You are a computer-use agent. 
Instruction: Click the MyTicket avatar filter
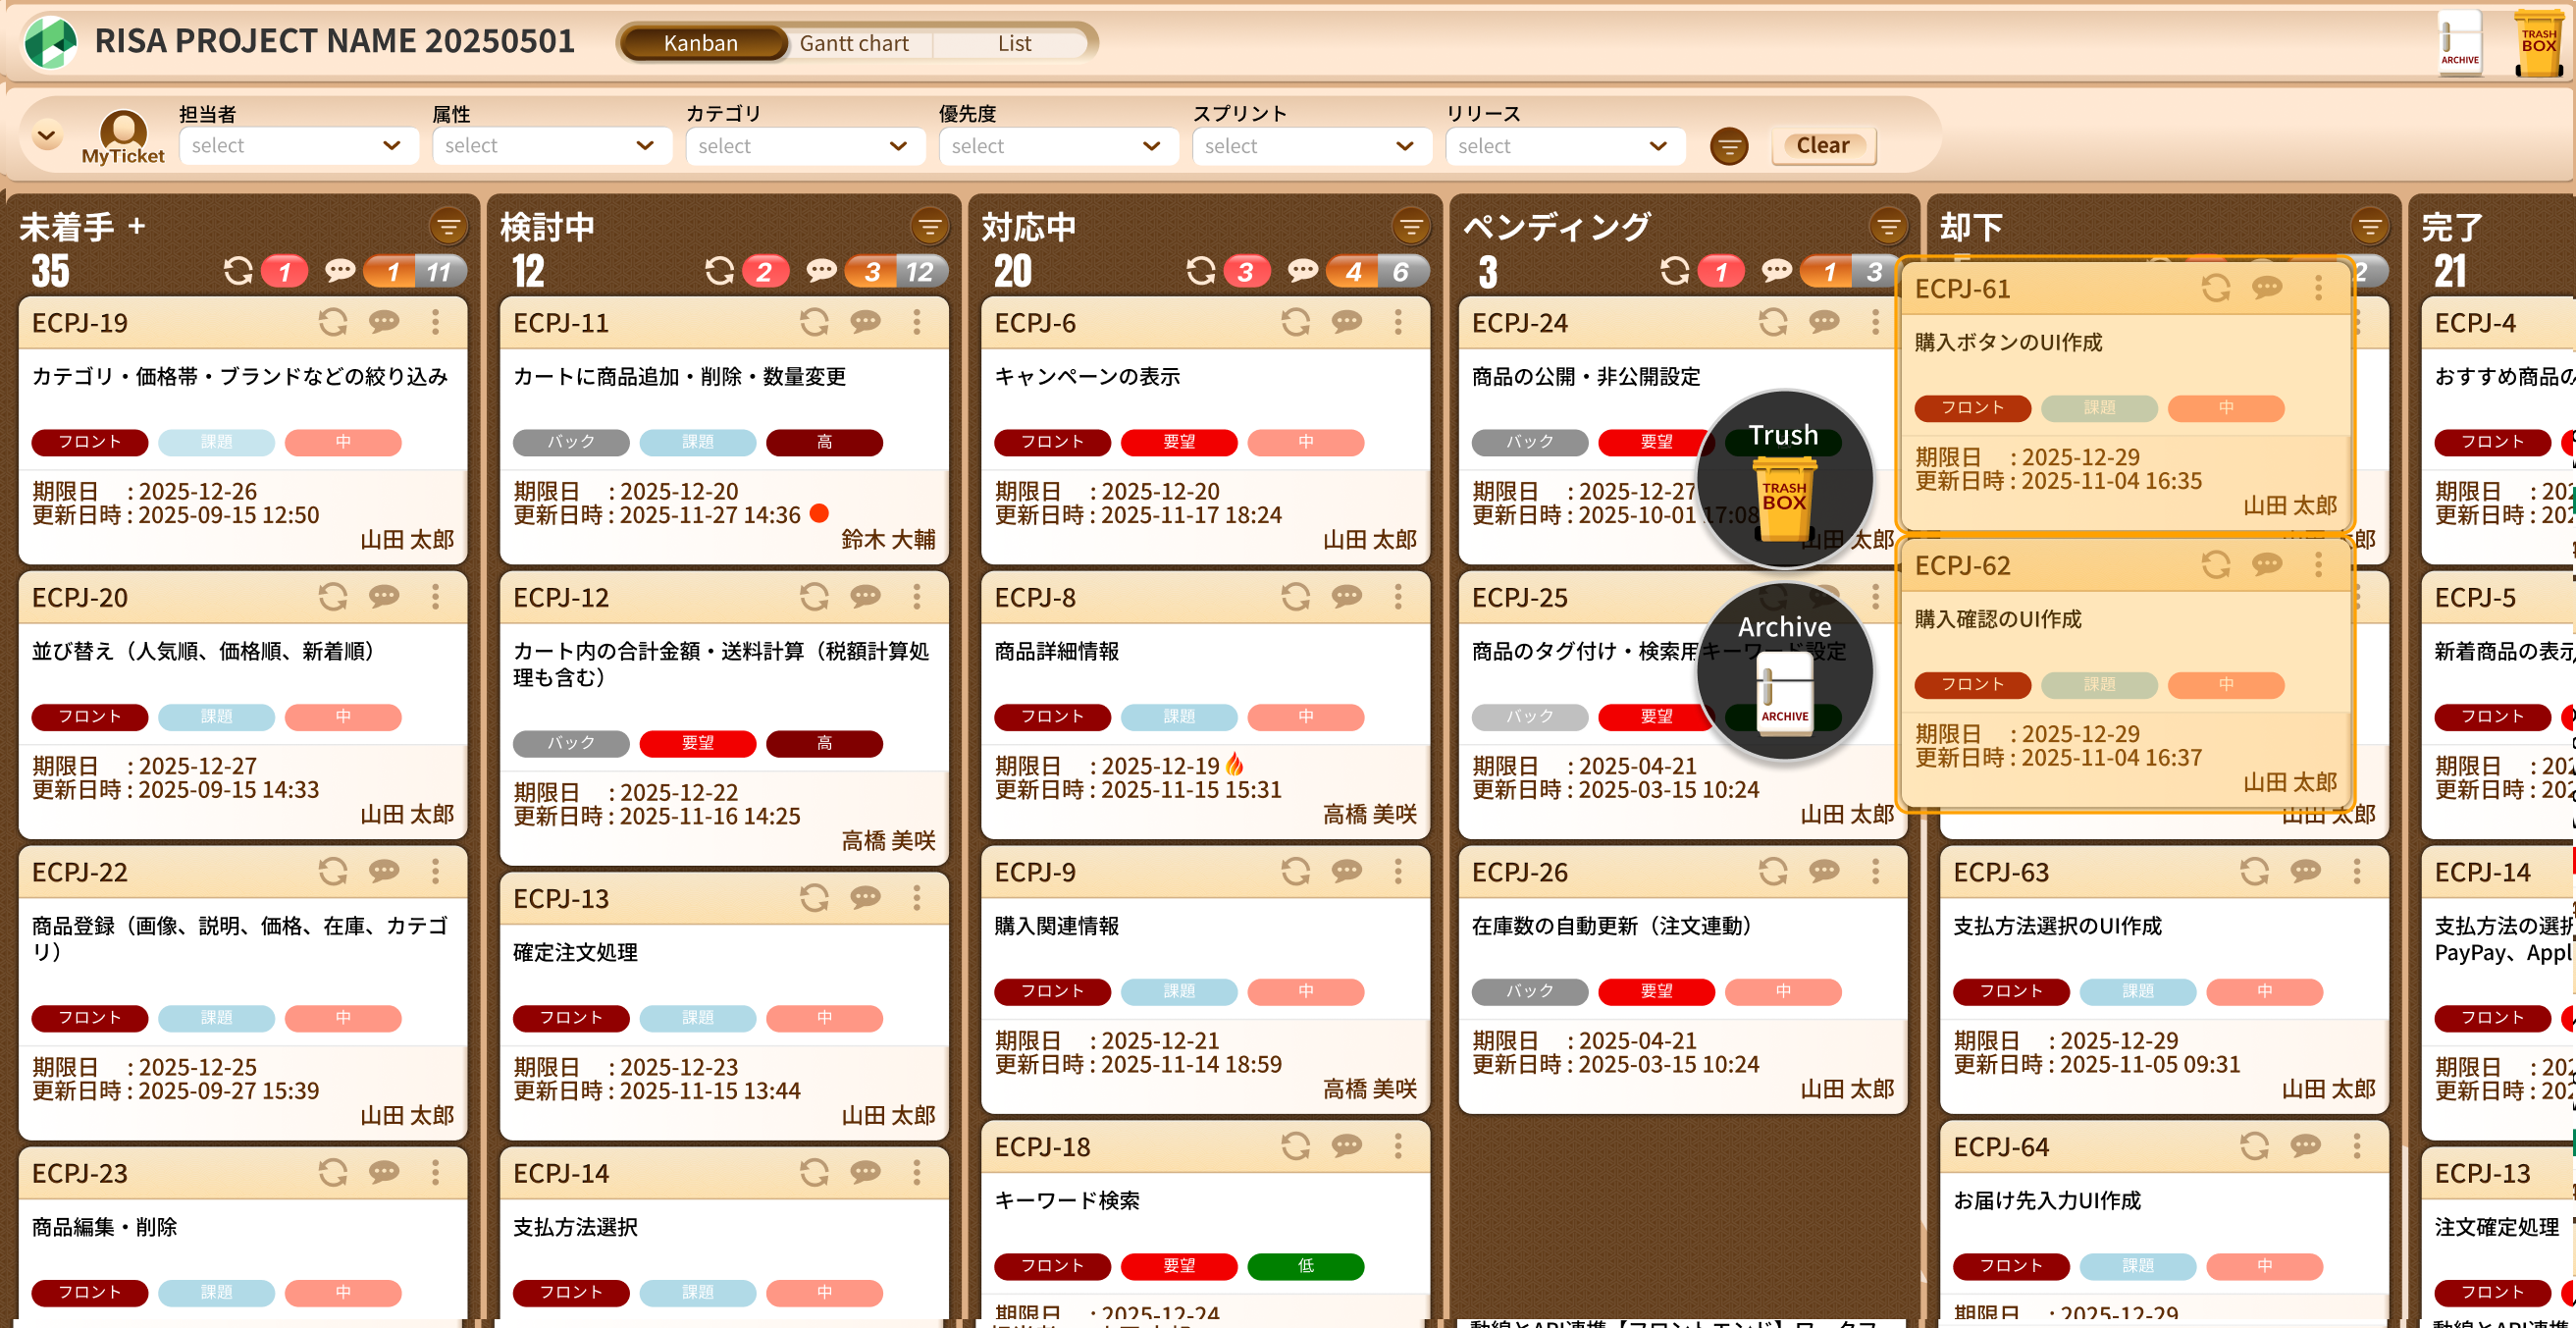[123, 135]
